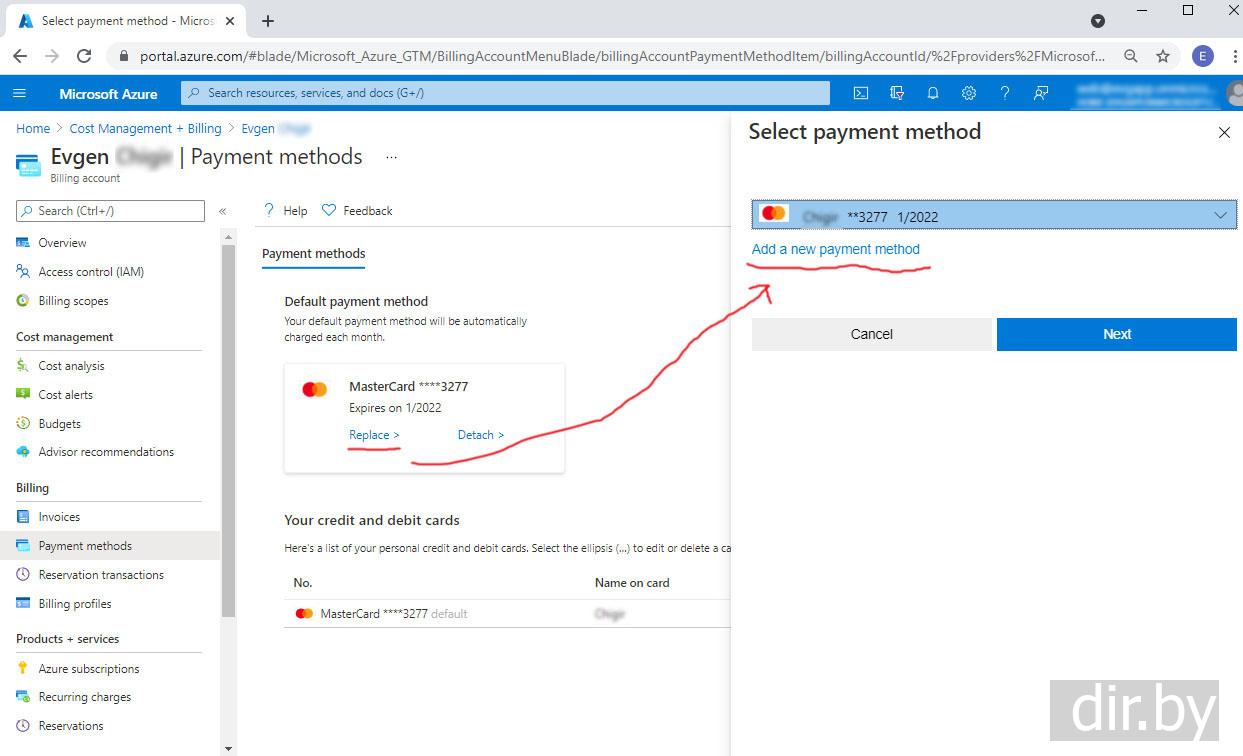Open portal settings gear icon
The width and height of the screenshot is (1243, 756).
tap(969, 93)
